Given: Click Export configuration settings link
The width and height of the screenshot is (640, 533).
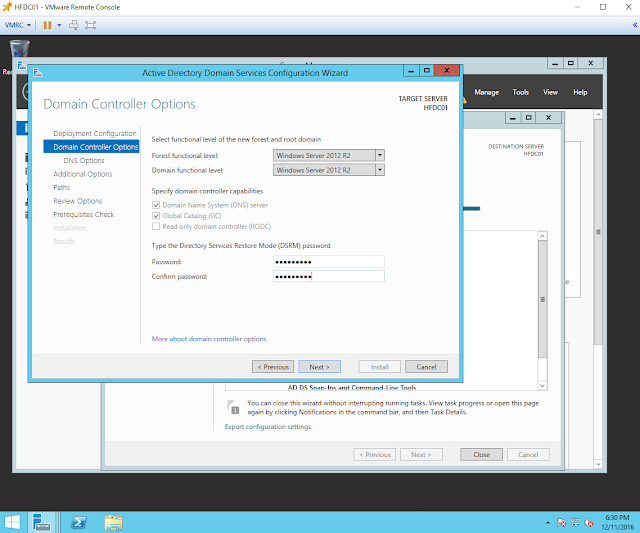Looking at the screenshot, I should (x=268, y=426).
